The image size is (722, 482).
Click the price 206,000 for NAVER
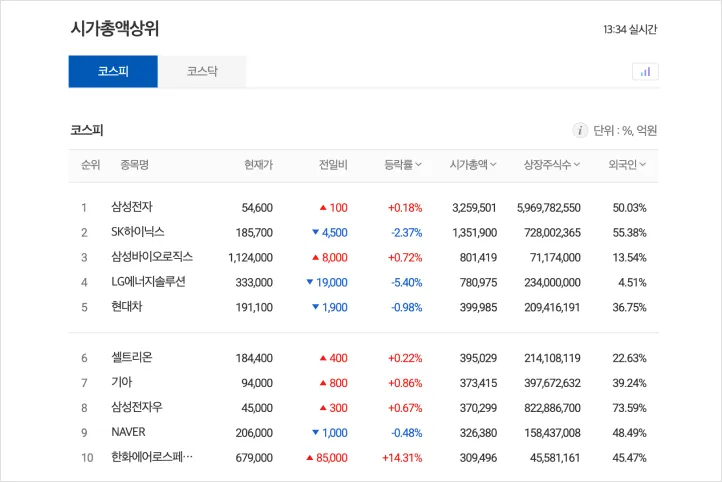[254, 433]
